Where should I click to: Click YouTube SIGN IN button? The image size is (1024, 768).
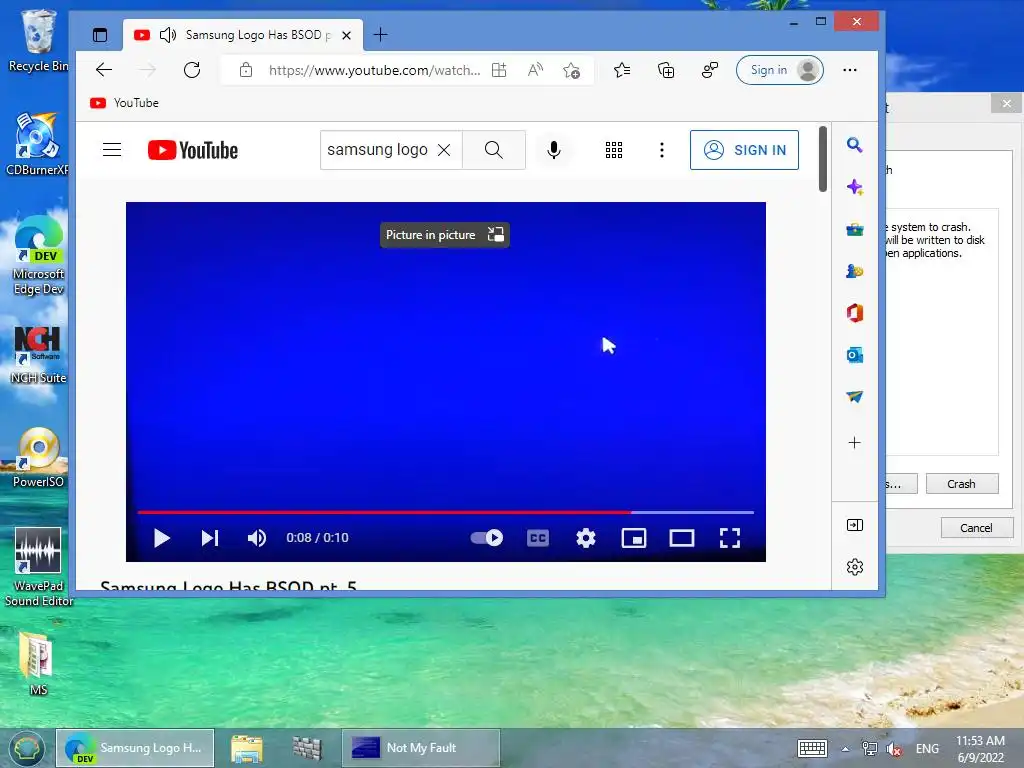(744, 150)
